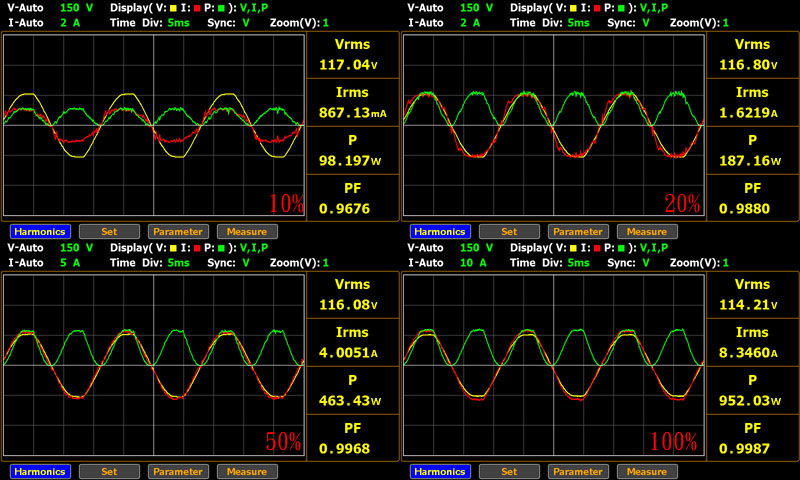Click Set in the 10% load panel
The image size is (800, 480).
click(109, 232)
